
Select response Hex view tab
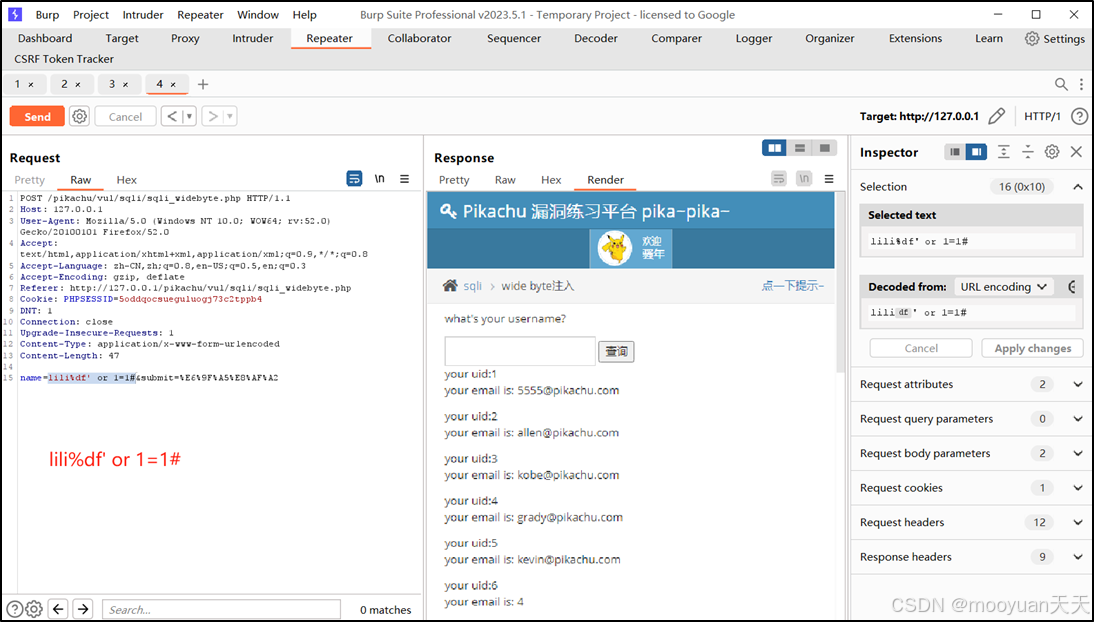pos(551,179)
